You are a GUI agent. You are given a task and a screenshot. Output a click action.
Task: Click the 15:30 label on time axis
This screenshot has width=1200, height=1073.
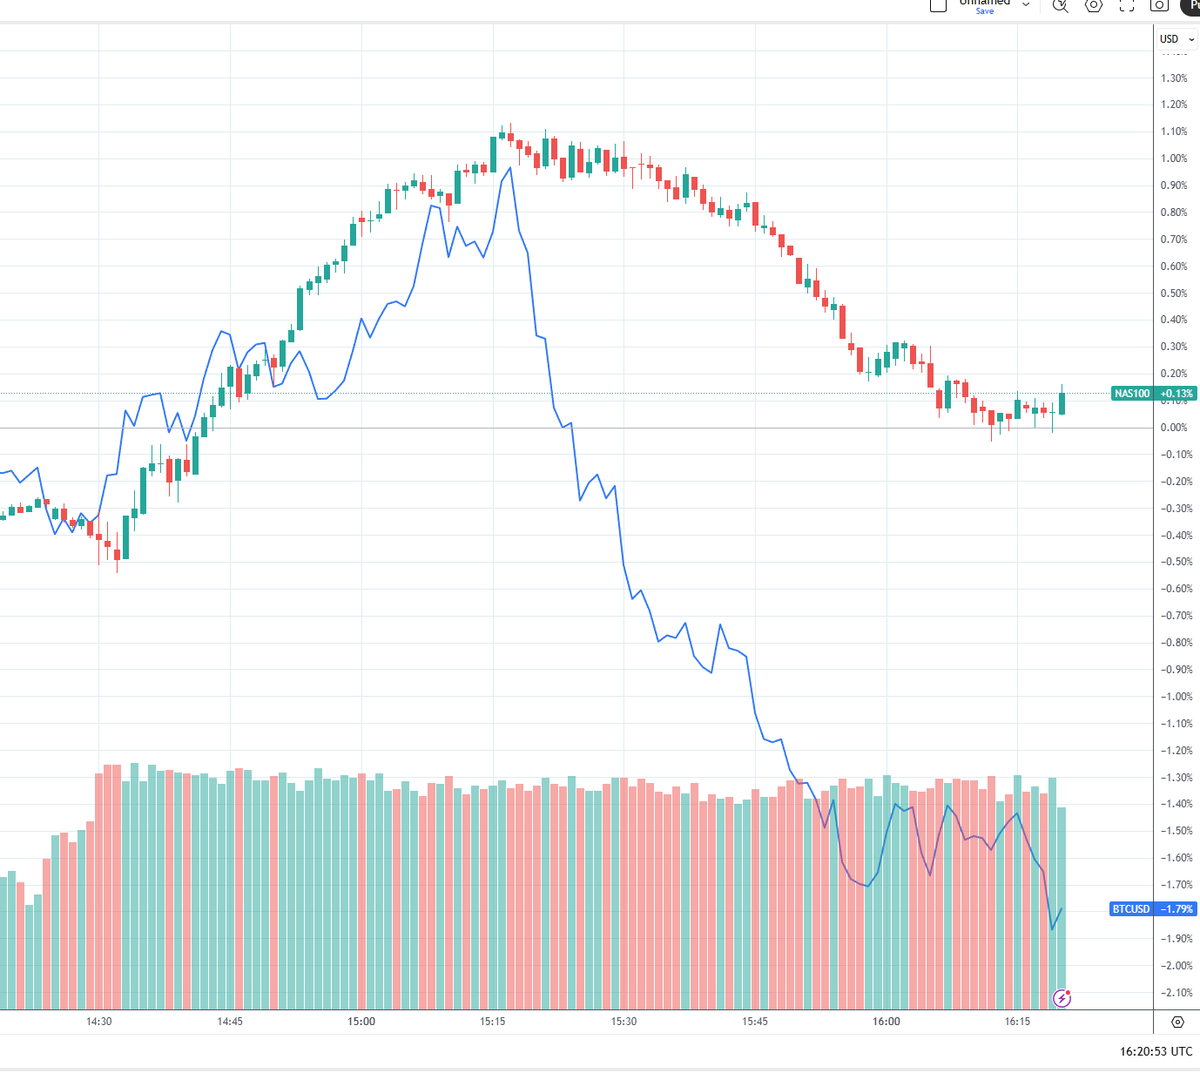coord(624,1022)
